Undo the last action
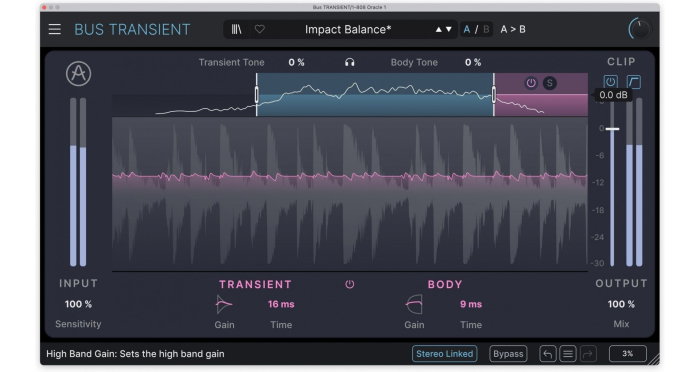This screenshot has width=700, height=372. pos(547,354)
